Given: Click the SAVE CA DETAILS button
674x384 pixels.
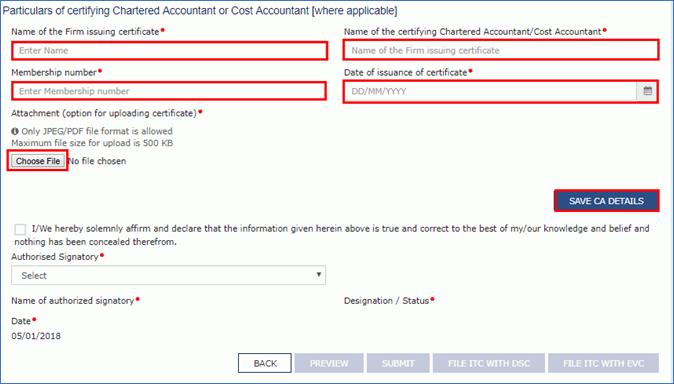Looking at the screenshot, I should (x=607, y=201).
